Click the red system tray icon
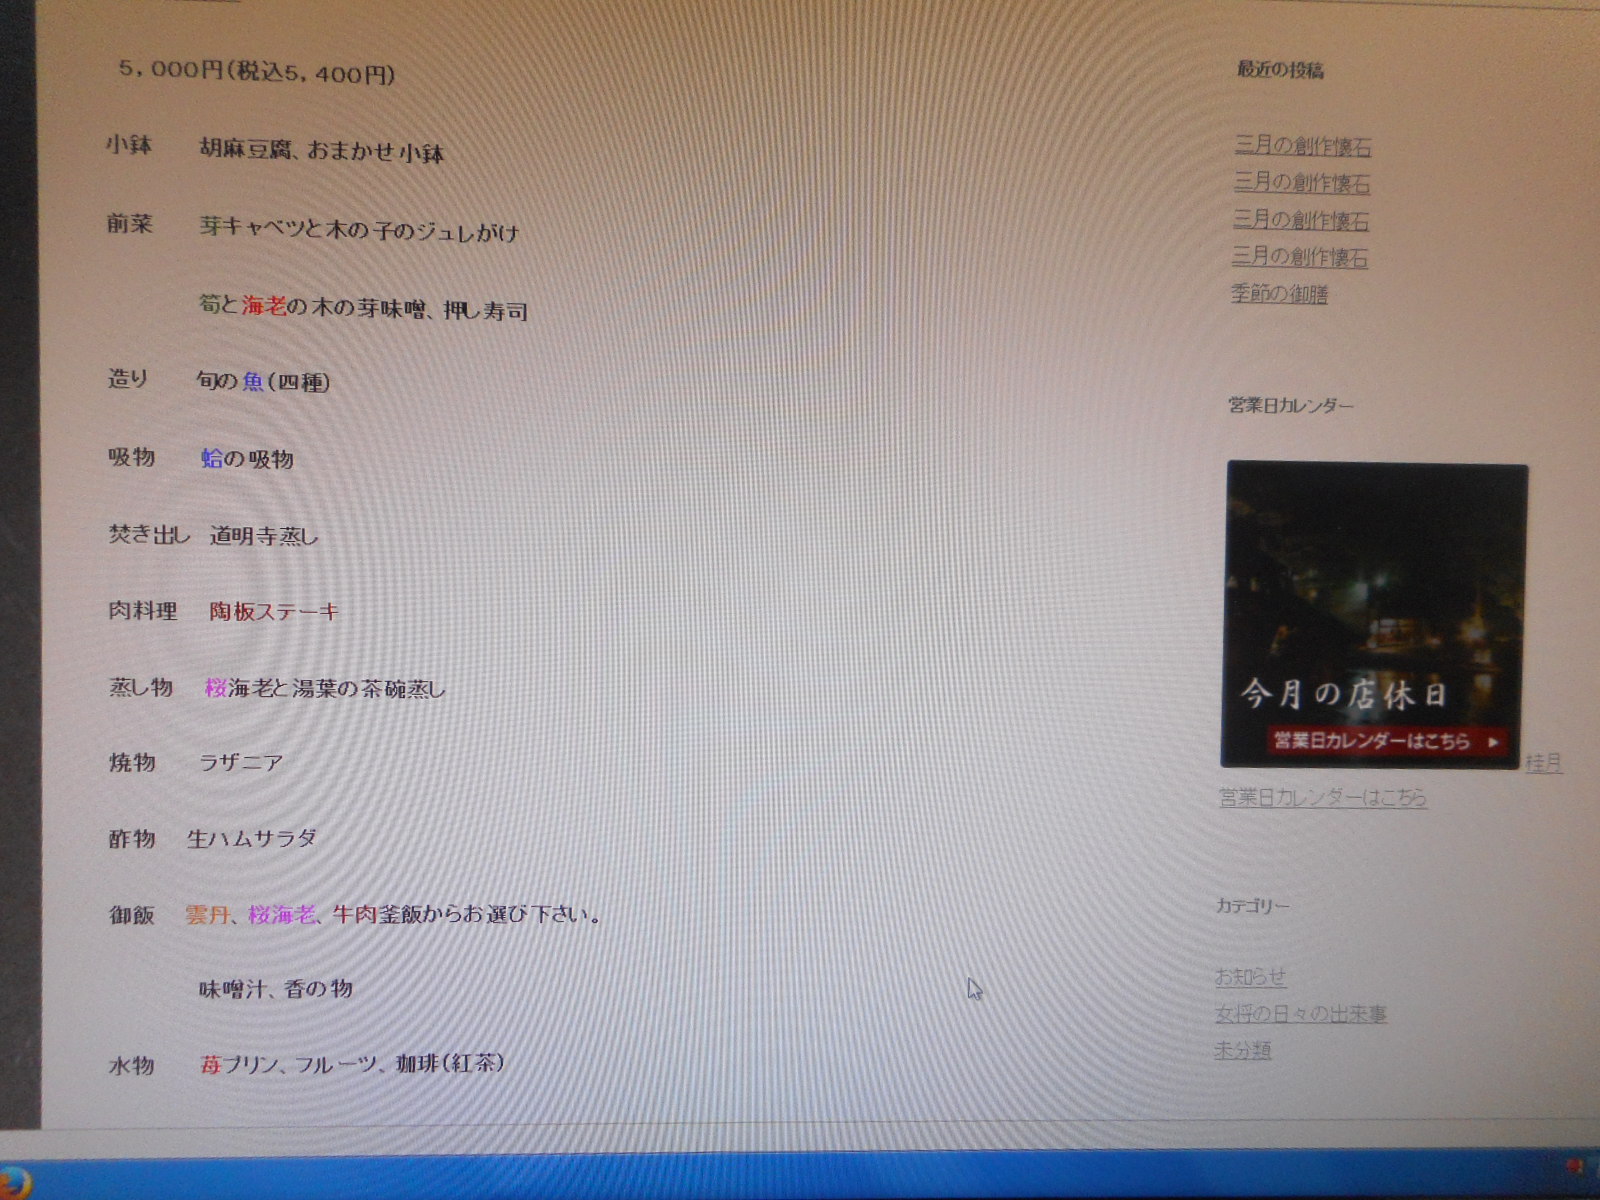Screen dimensions: 1600x1200 [1576, 1167]
